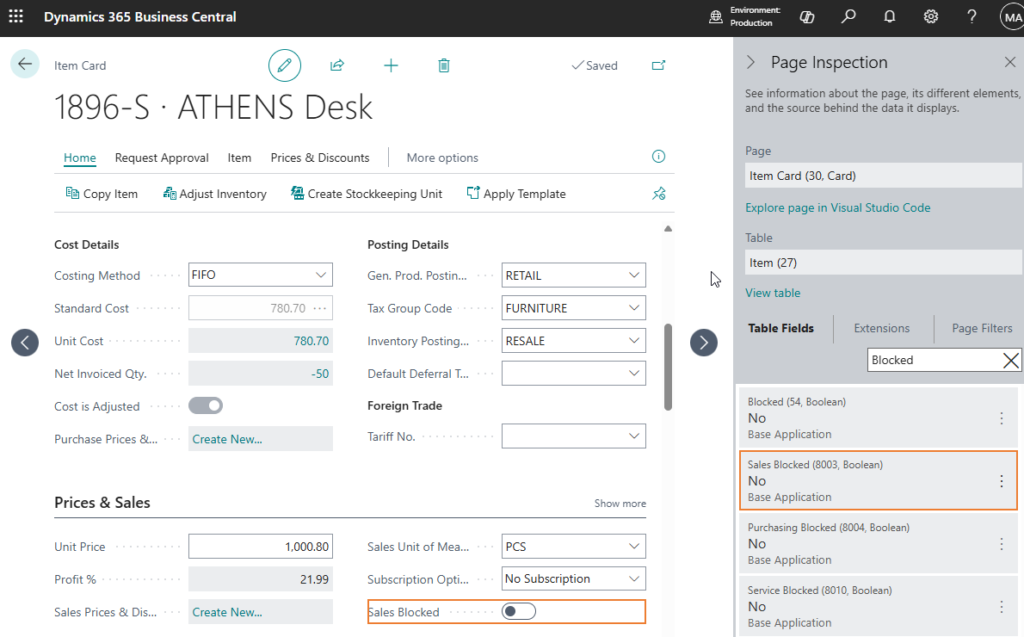The width and height of the screenshot is (1024, 637).
Task: Toggle the Sales Blocked switch
Action: click(519, 612)
